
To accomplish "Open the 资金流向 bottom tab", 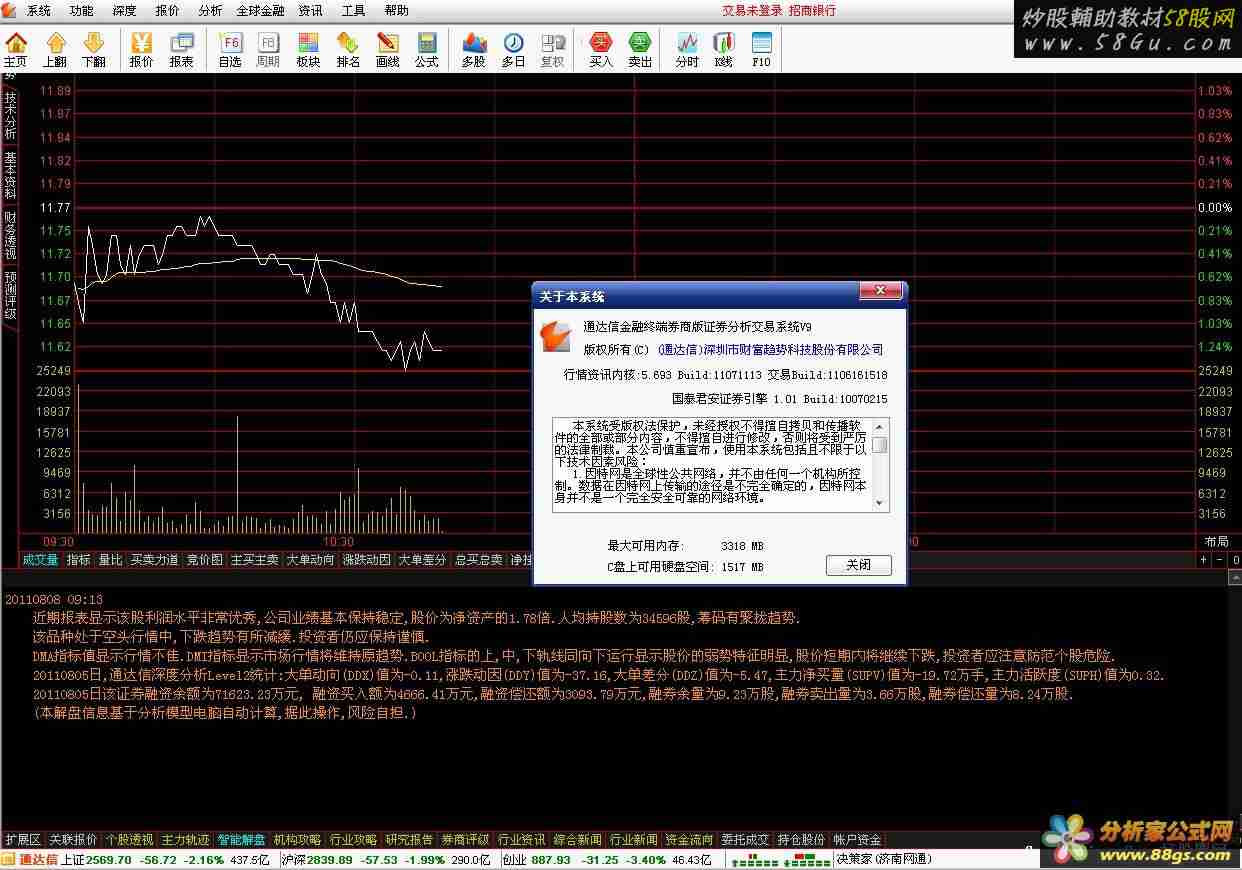I will pyautogui.click(x=690, y=840).
